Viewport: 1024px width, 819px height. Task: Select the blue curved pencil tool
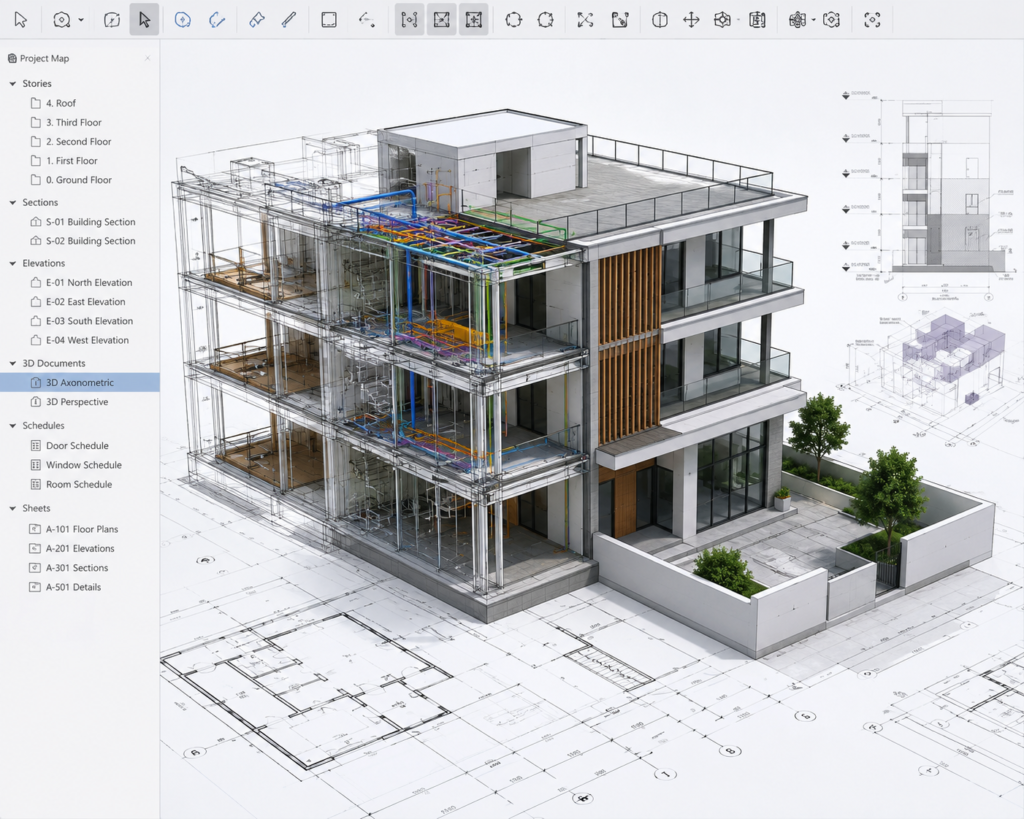click(x=216, y=20)
